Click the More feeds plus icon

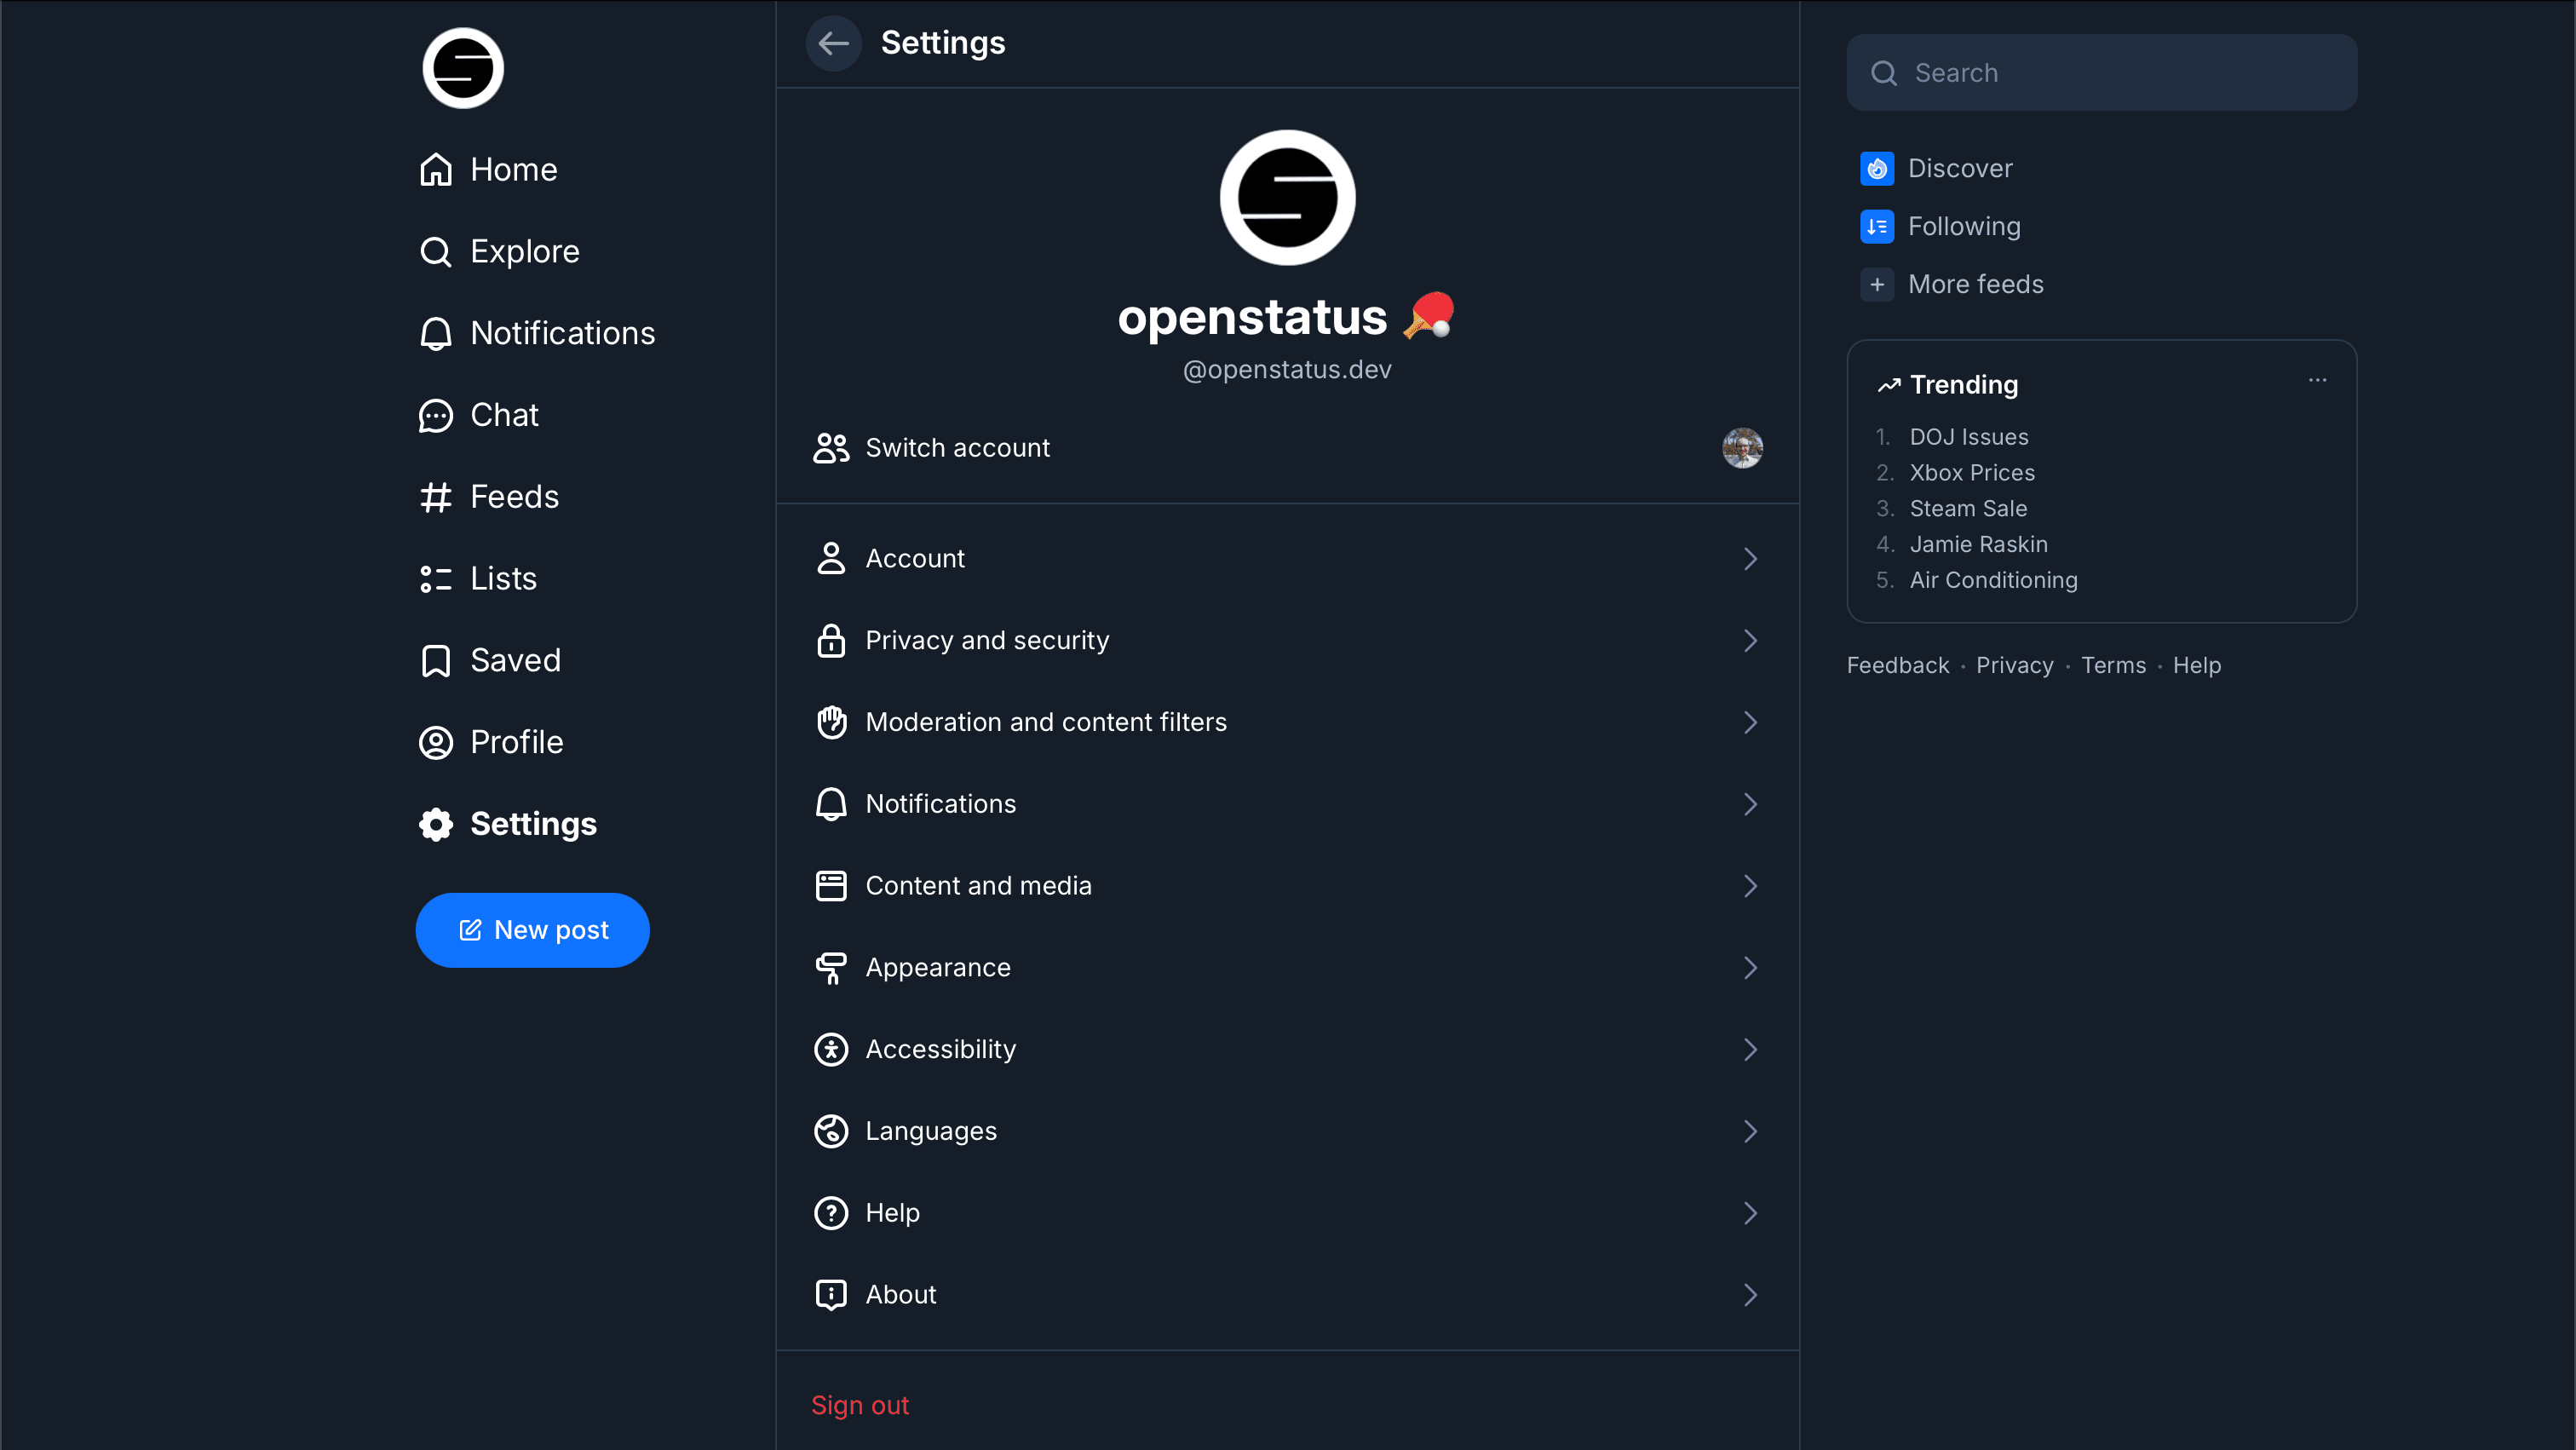1877,285
